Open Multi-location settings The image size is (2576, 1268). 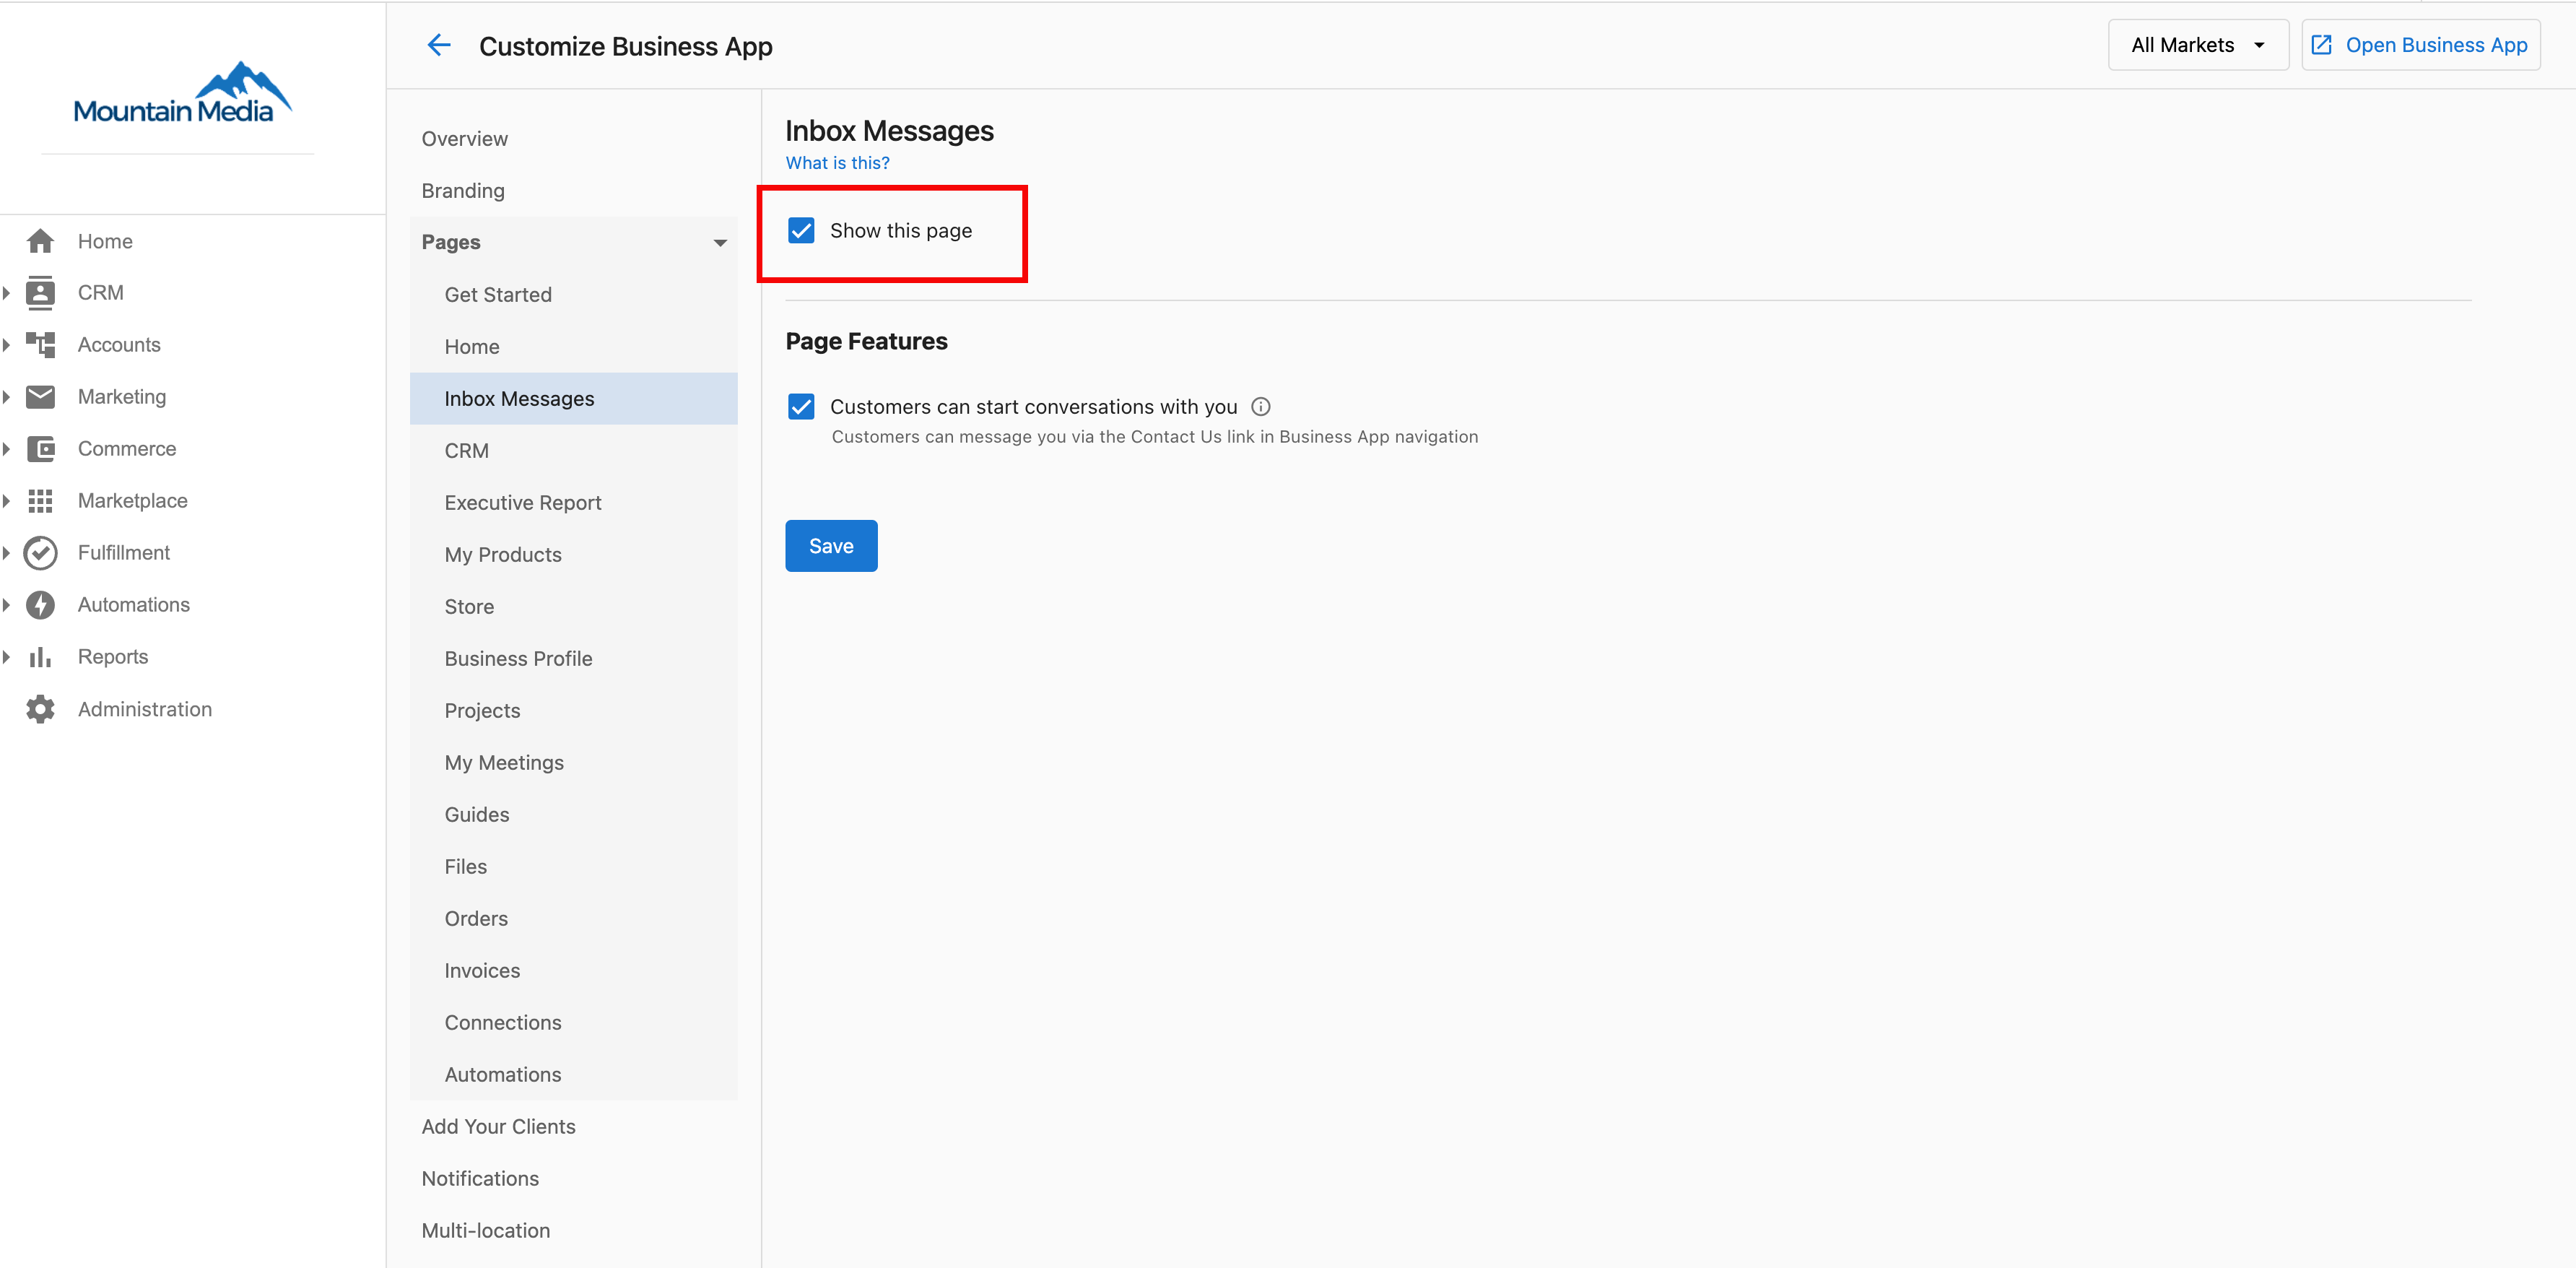pyautogui.click(x=485, y=1231)
